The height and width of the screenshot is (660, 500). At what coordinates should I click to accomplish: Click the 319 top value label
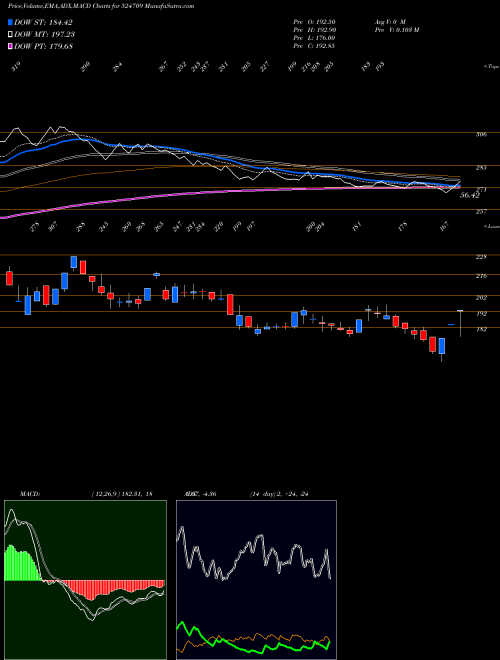tap(16, 67)
